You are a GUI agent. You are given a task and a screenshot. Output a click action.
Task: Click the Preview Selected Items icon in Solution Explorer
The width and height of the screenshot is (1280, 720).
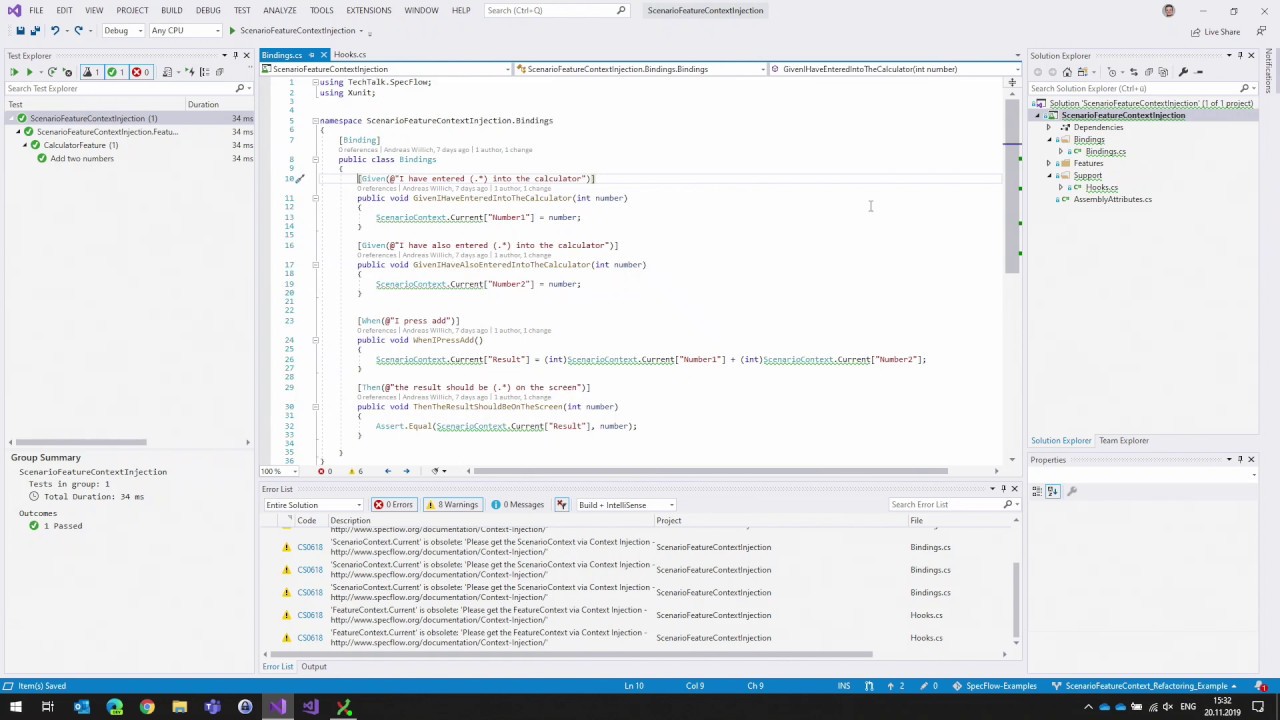[1199, 72]
